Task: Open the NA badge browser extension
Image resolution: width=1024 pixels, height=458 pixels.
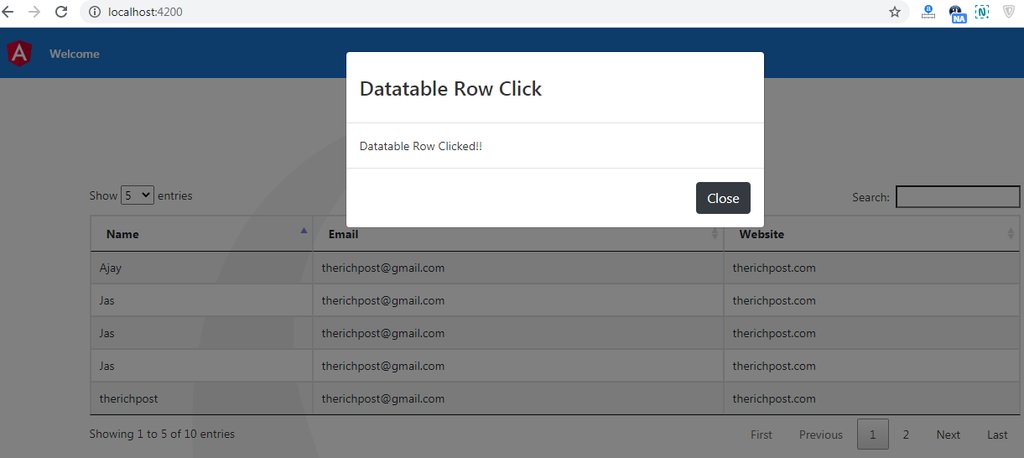Action: click(x=957, y=13)
